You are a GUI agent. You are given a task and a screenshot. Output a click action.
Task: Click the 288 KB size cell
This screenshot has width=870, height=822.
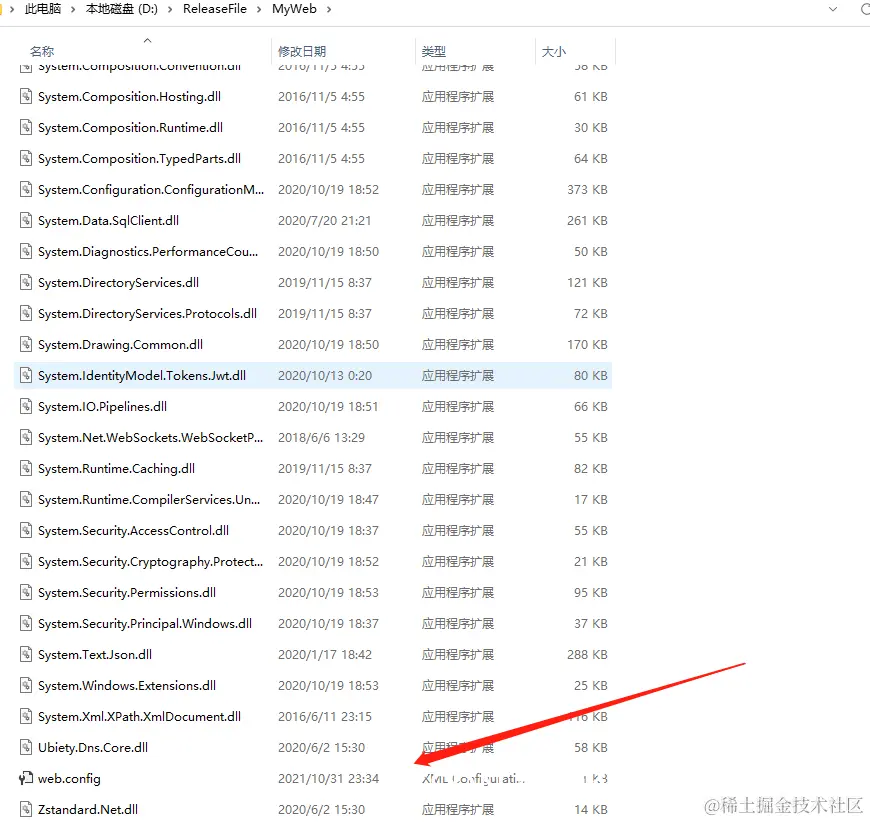click(x=587, y=655)
